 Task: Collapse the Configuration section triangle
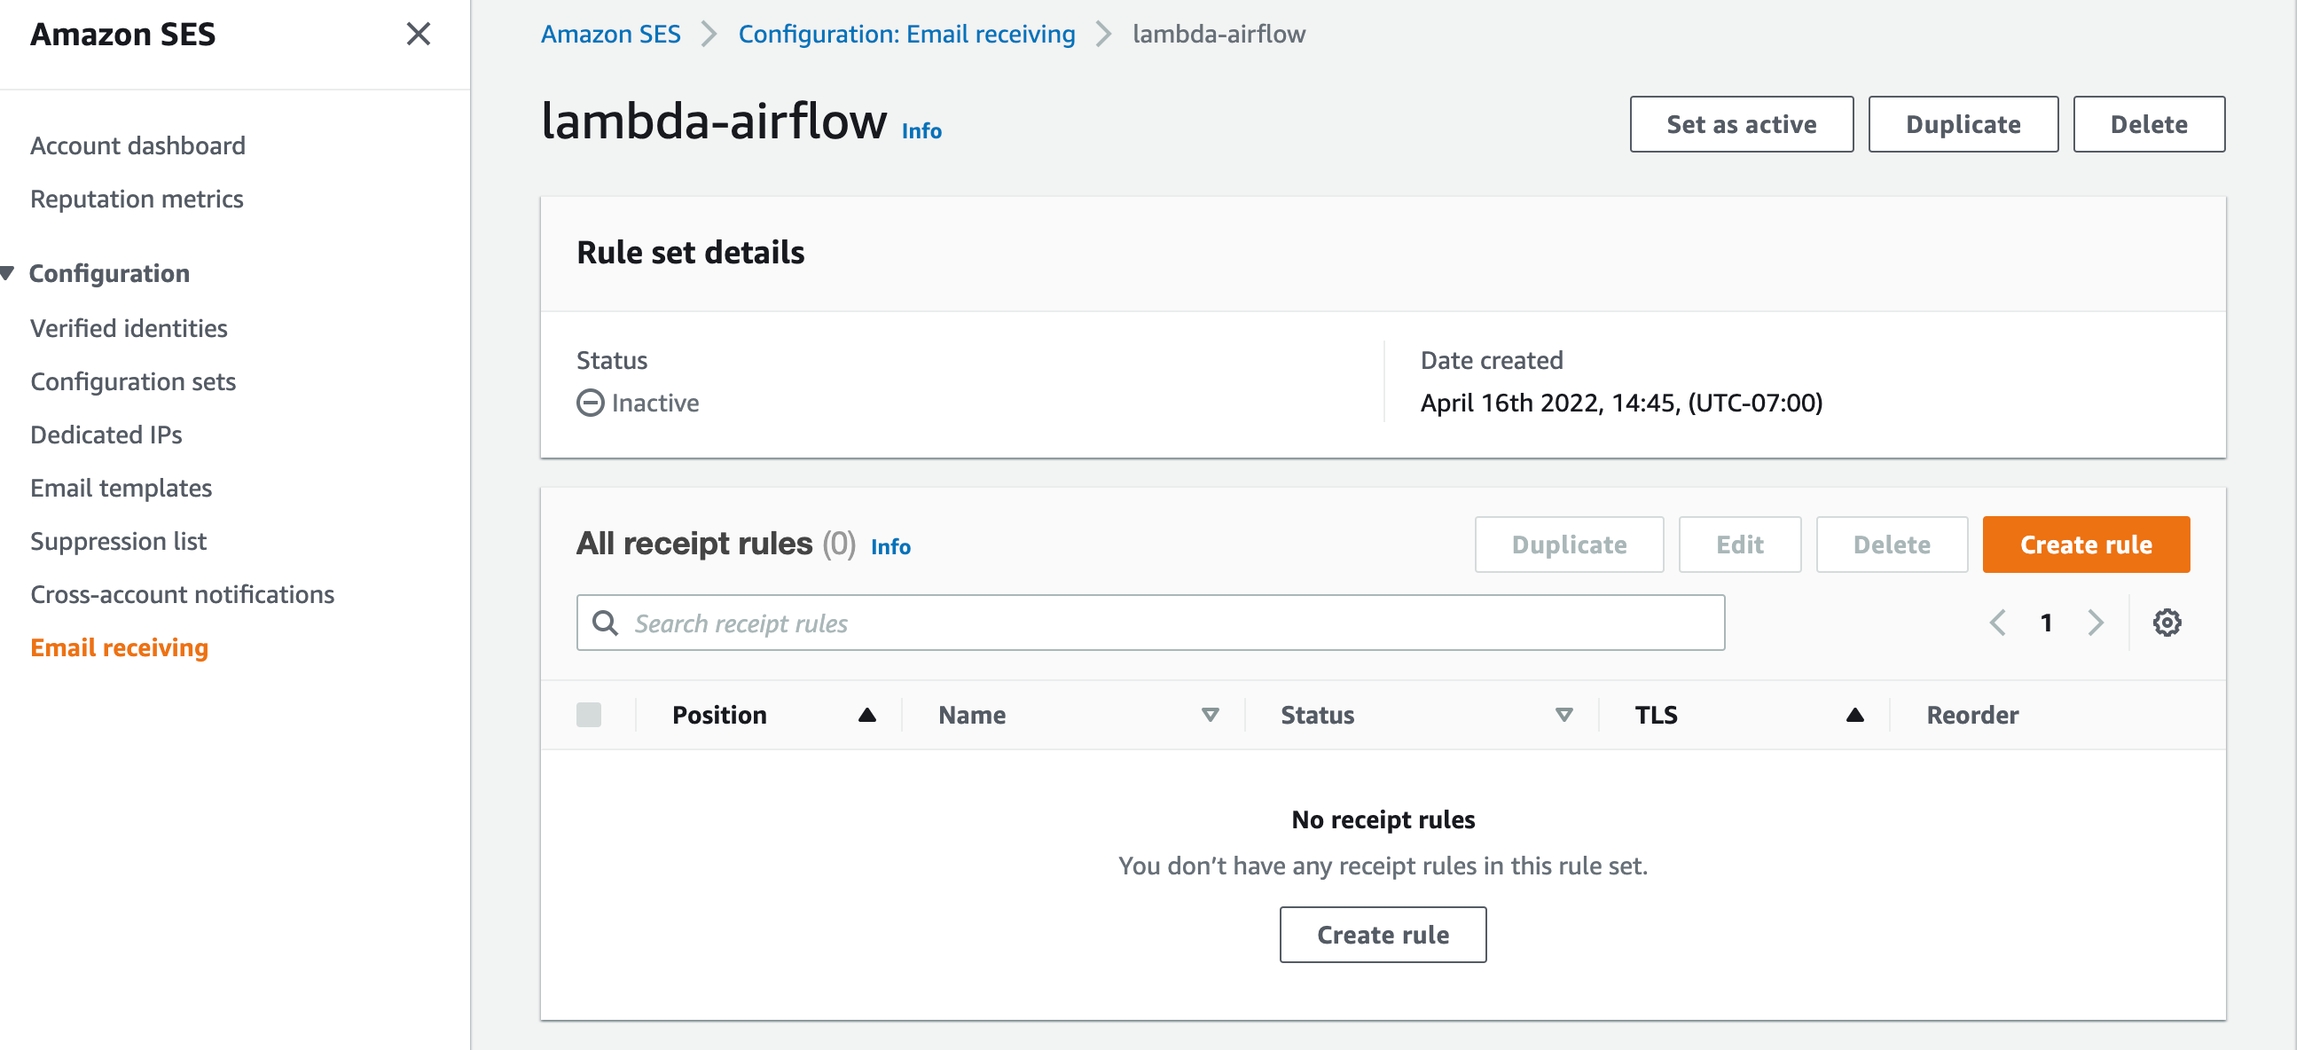click(x=8, y=273)
